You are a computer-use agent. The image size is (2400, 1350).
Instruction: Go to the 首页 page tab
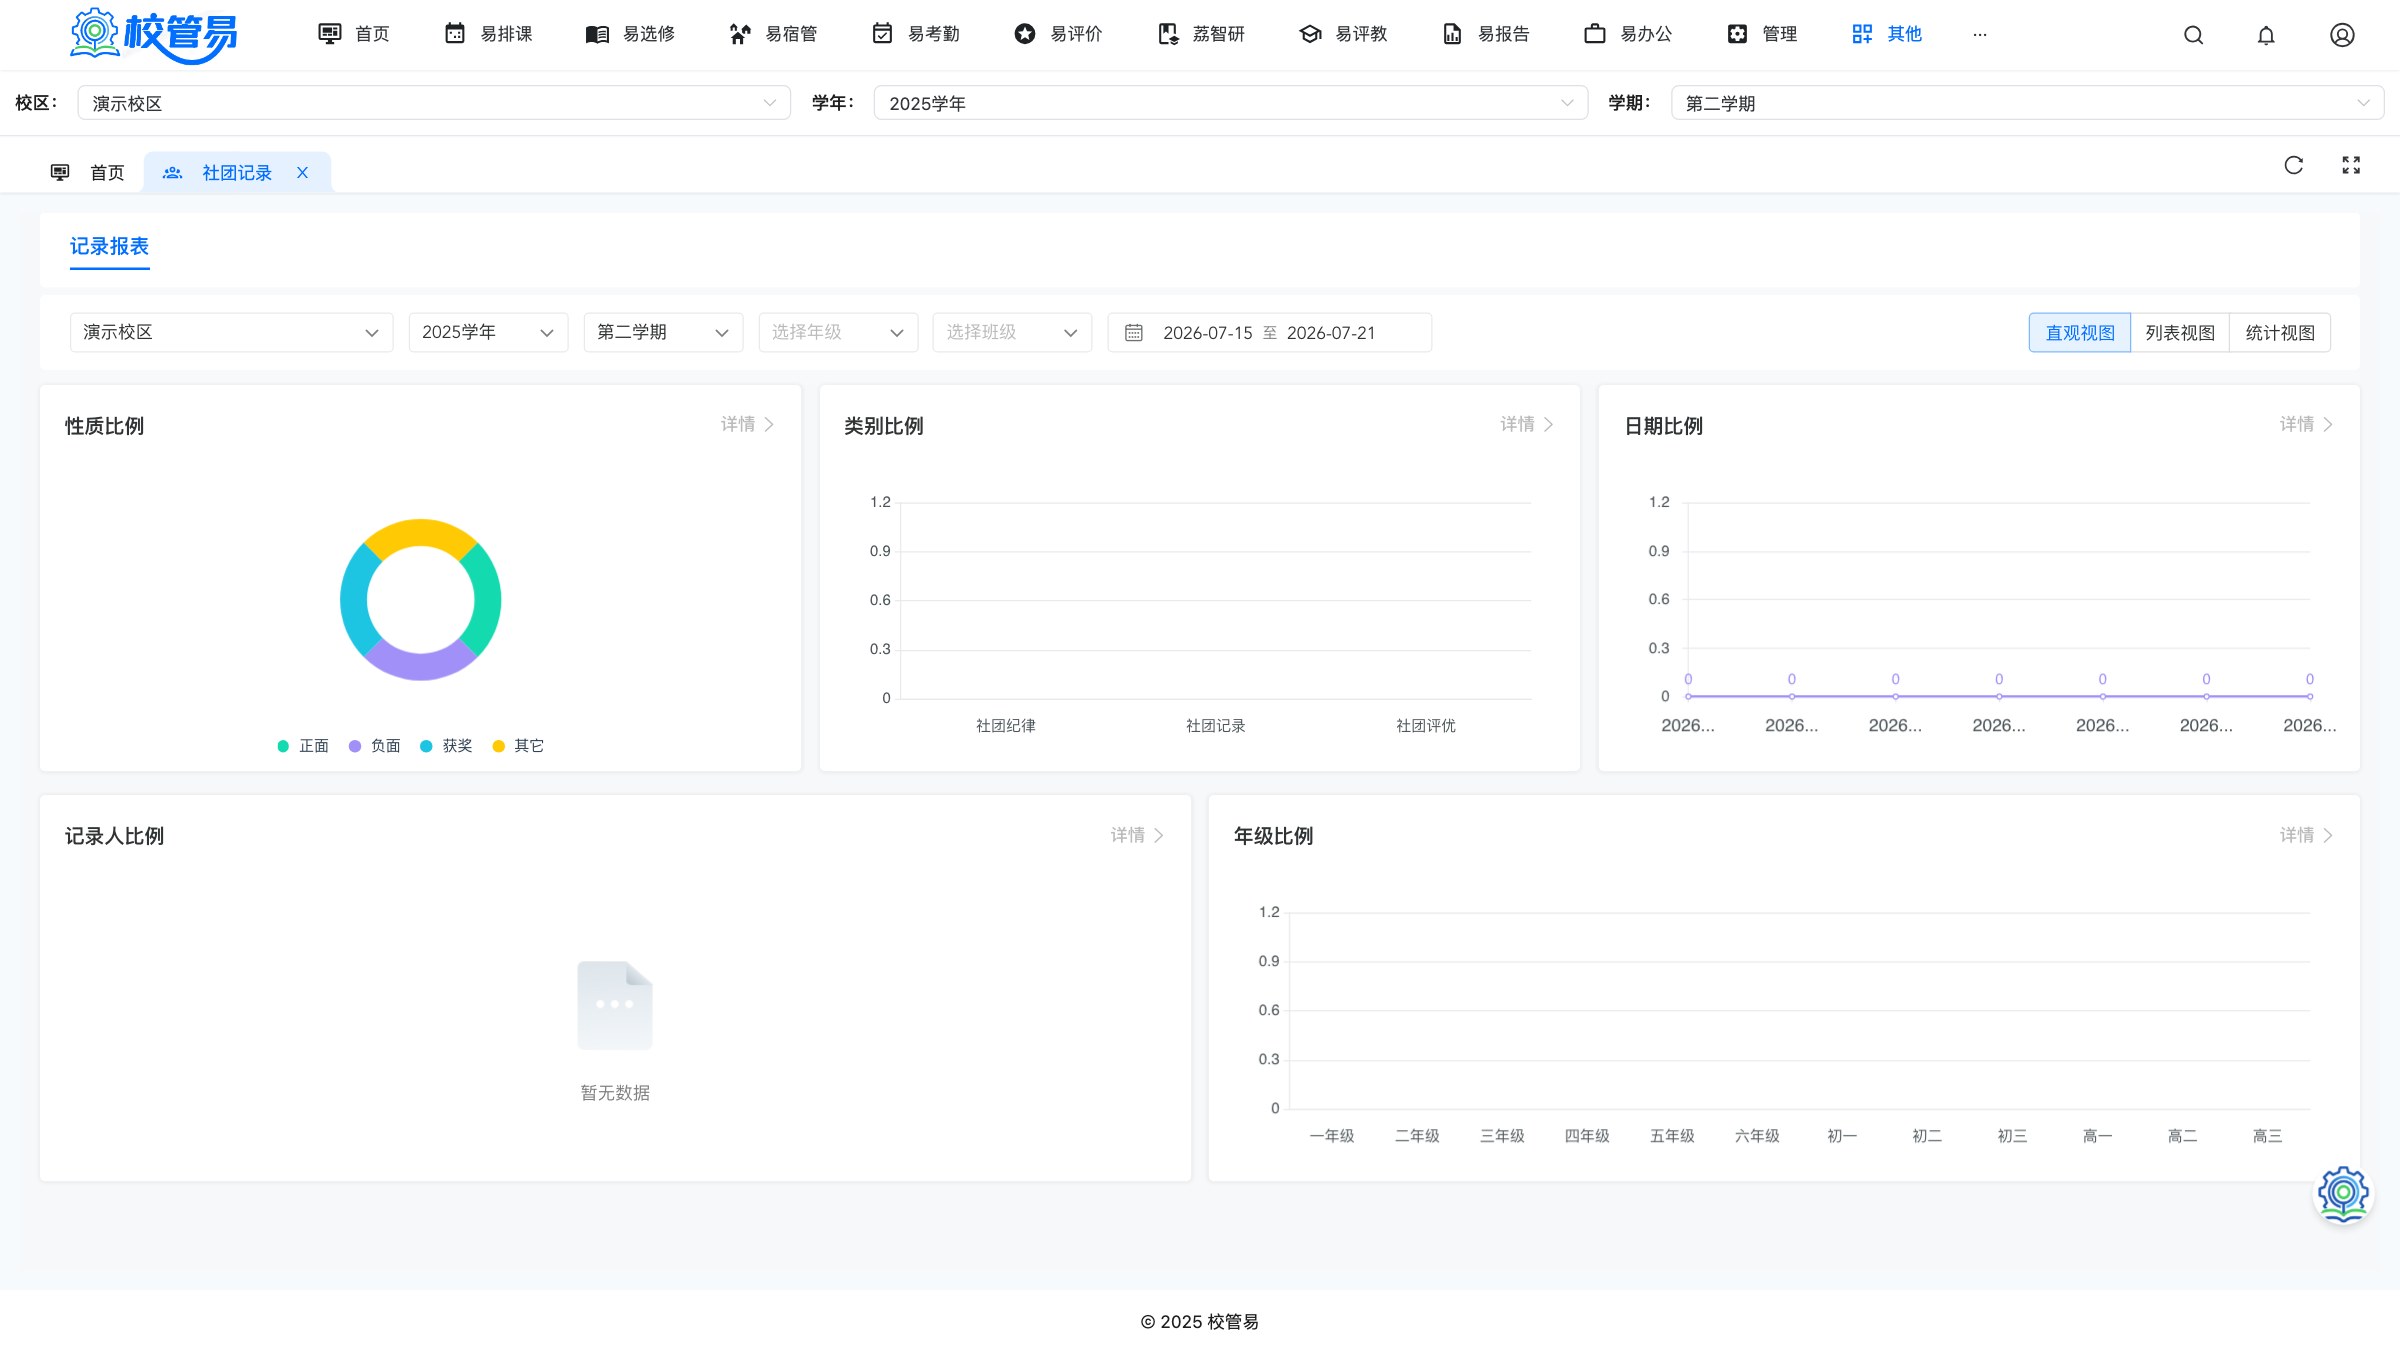pyautogui.click(x=88, y=173)
